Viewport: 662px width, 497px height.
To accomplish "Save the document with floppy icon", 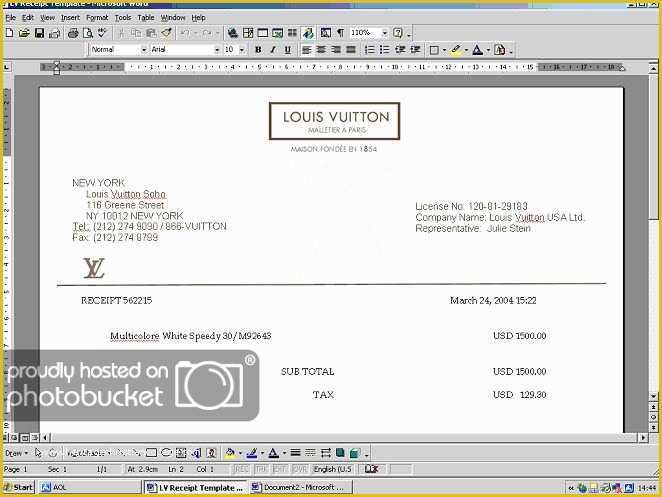I will click(x=39, y=33).
